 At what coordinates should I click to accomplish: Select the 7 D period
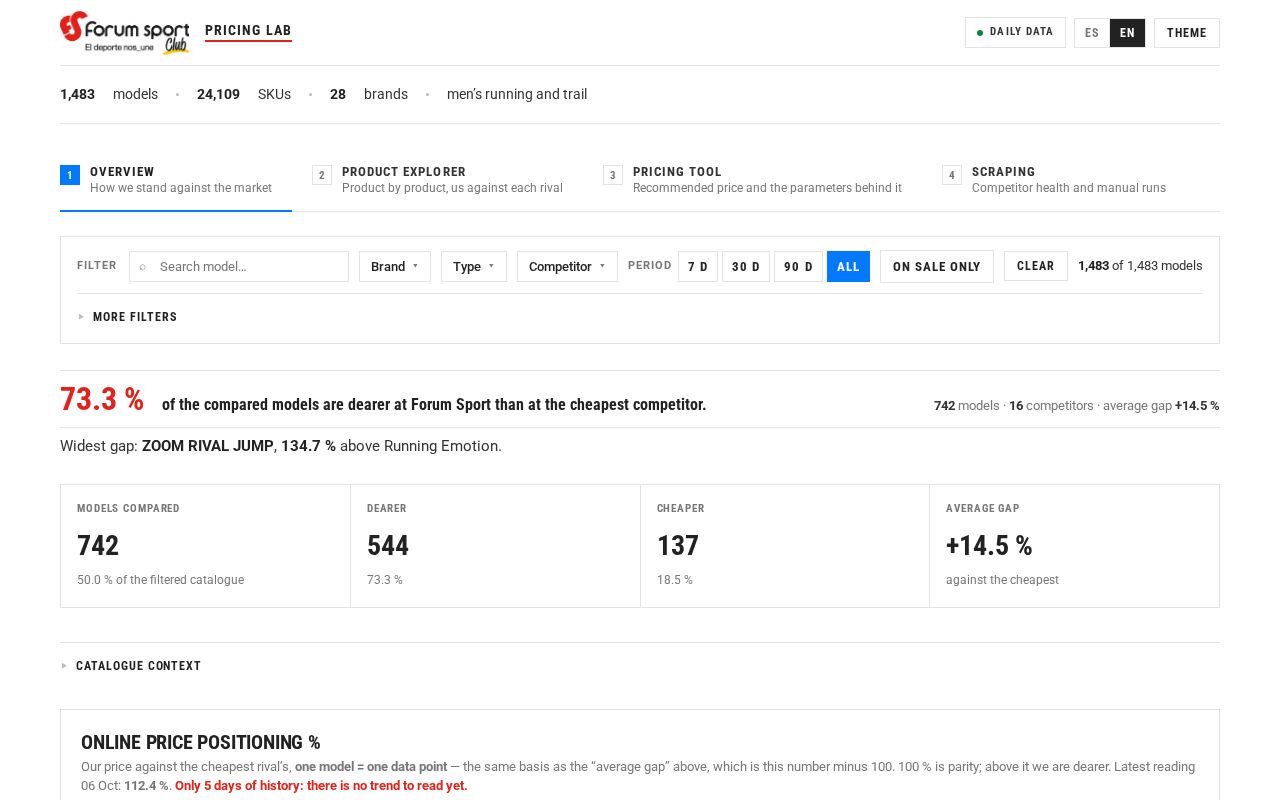click(x=698, y=266)
